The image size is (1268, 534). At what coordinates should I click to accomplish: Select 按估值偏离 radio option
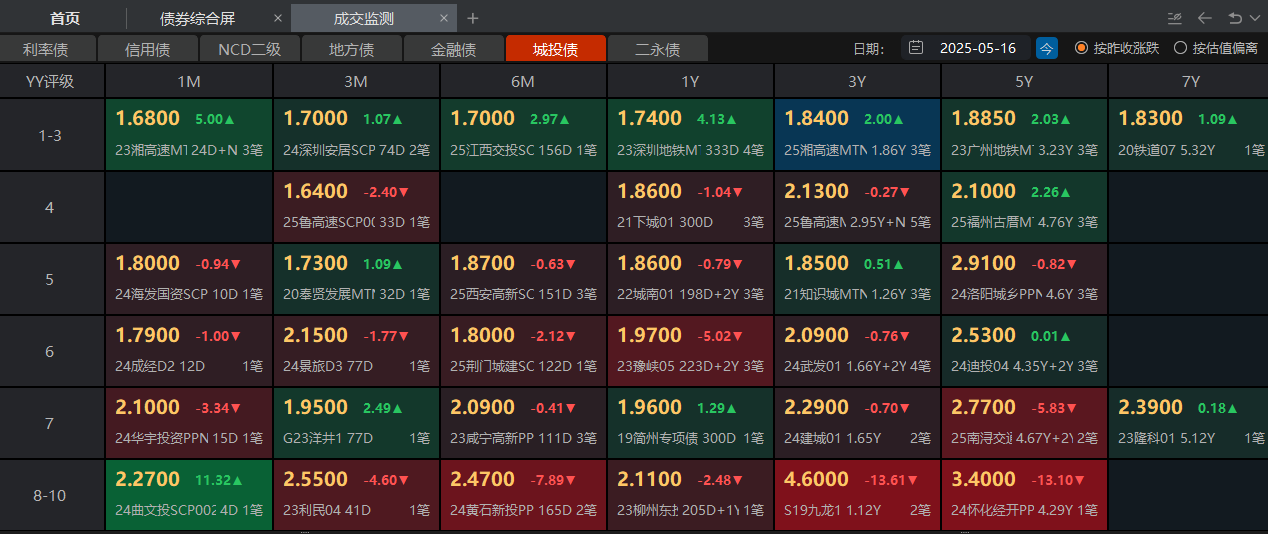1215,48
